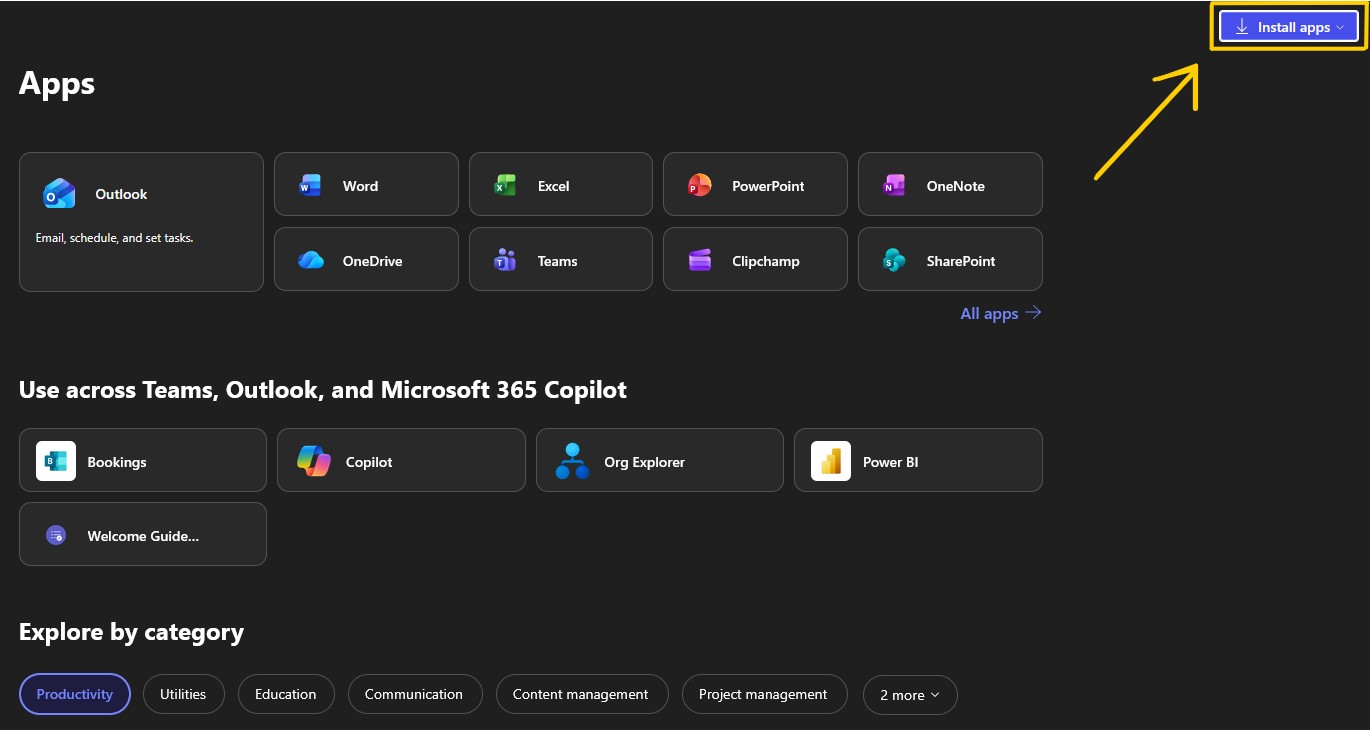1370x730 pixels.
Task: Open the Copilot app
Action: pos(401,460)
